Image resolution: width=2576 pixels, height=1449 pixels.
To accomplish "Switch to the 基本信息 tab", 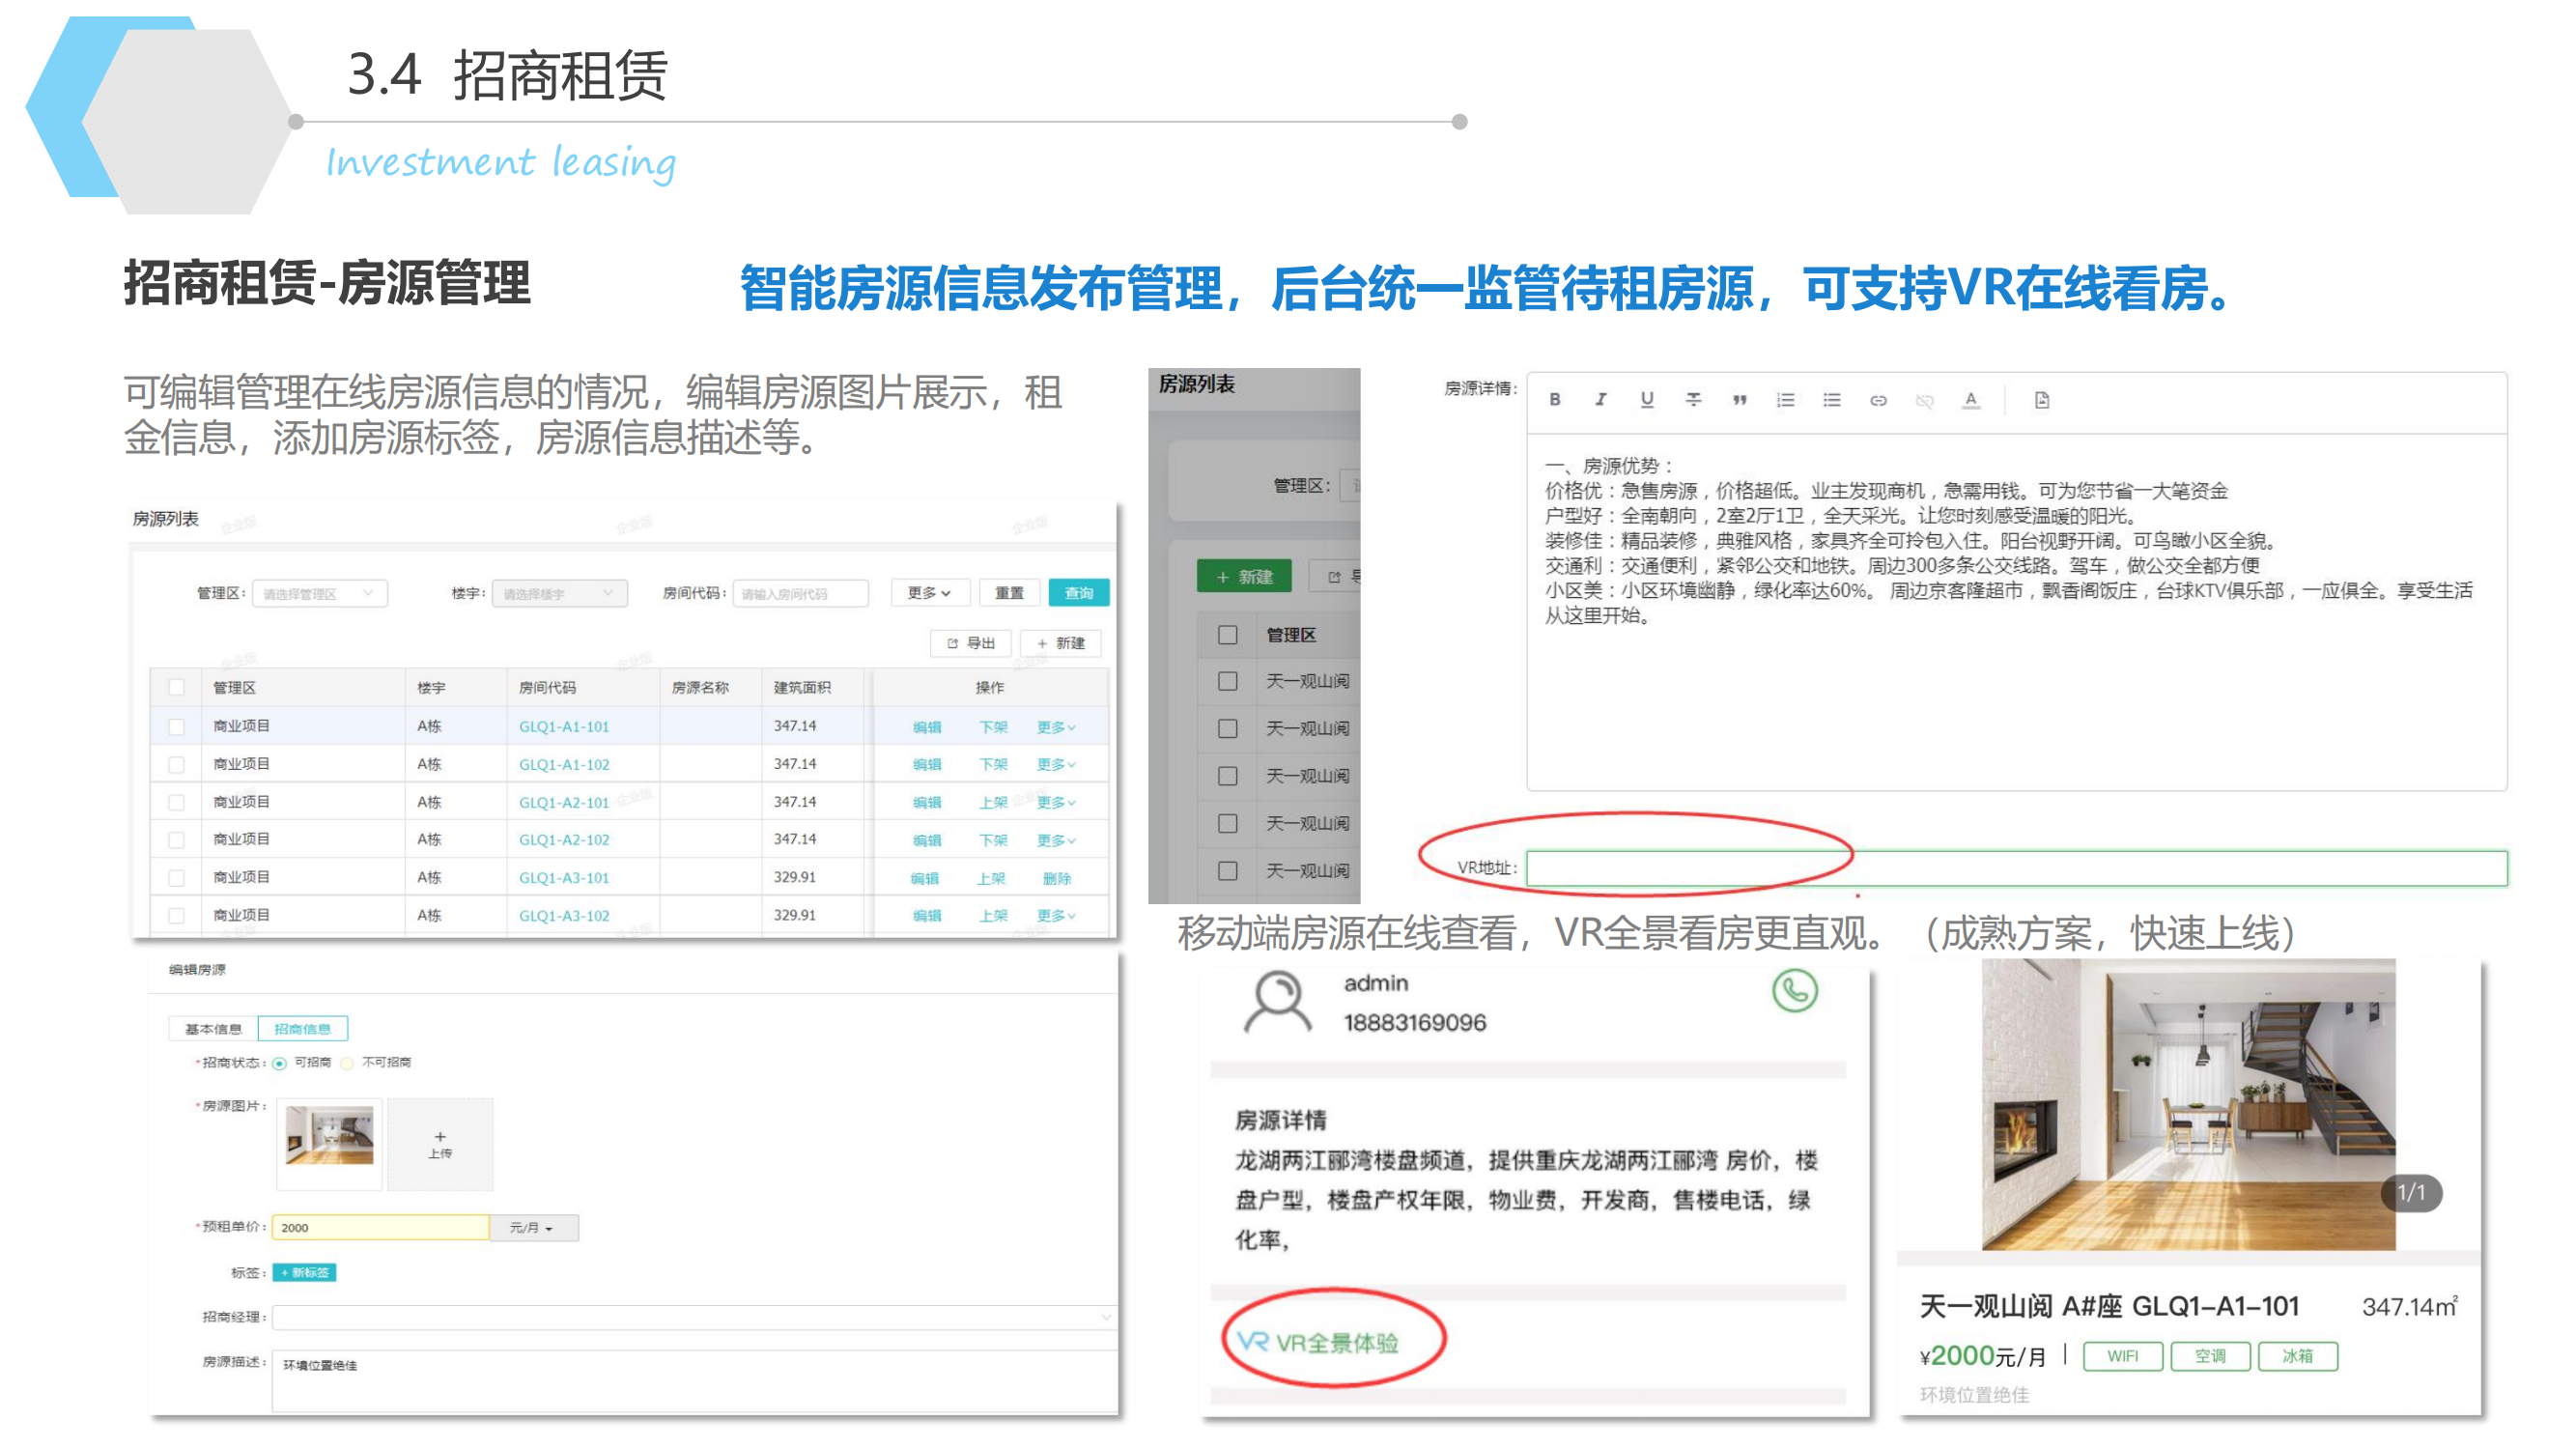I will pos(213,1029).
